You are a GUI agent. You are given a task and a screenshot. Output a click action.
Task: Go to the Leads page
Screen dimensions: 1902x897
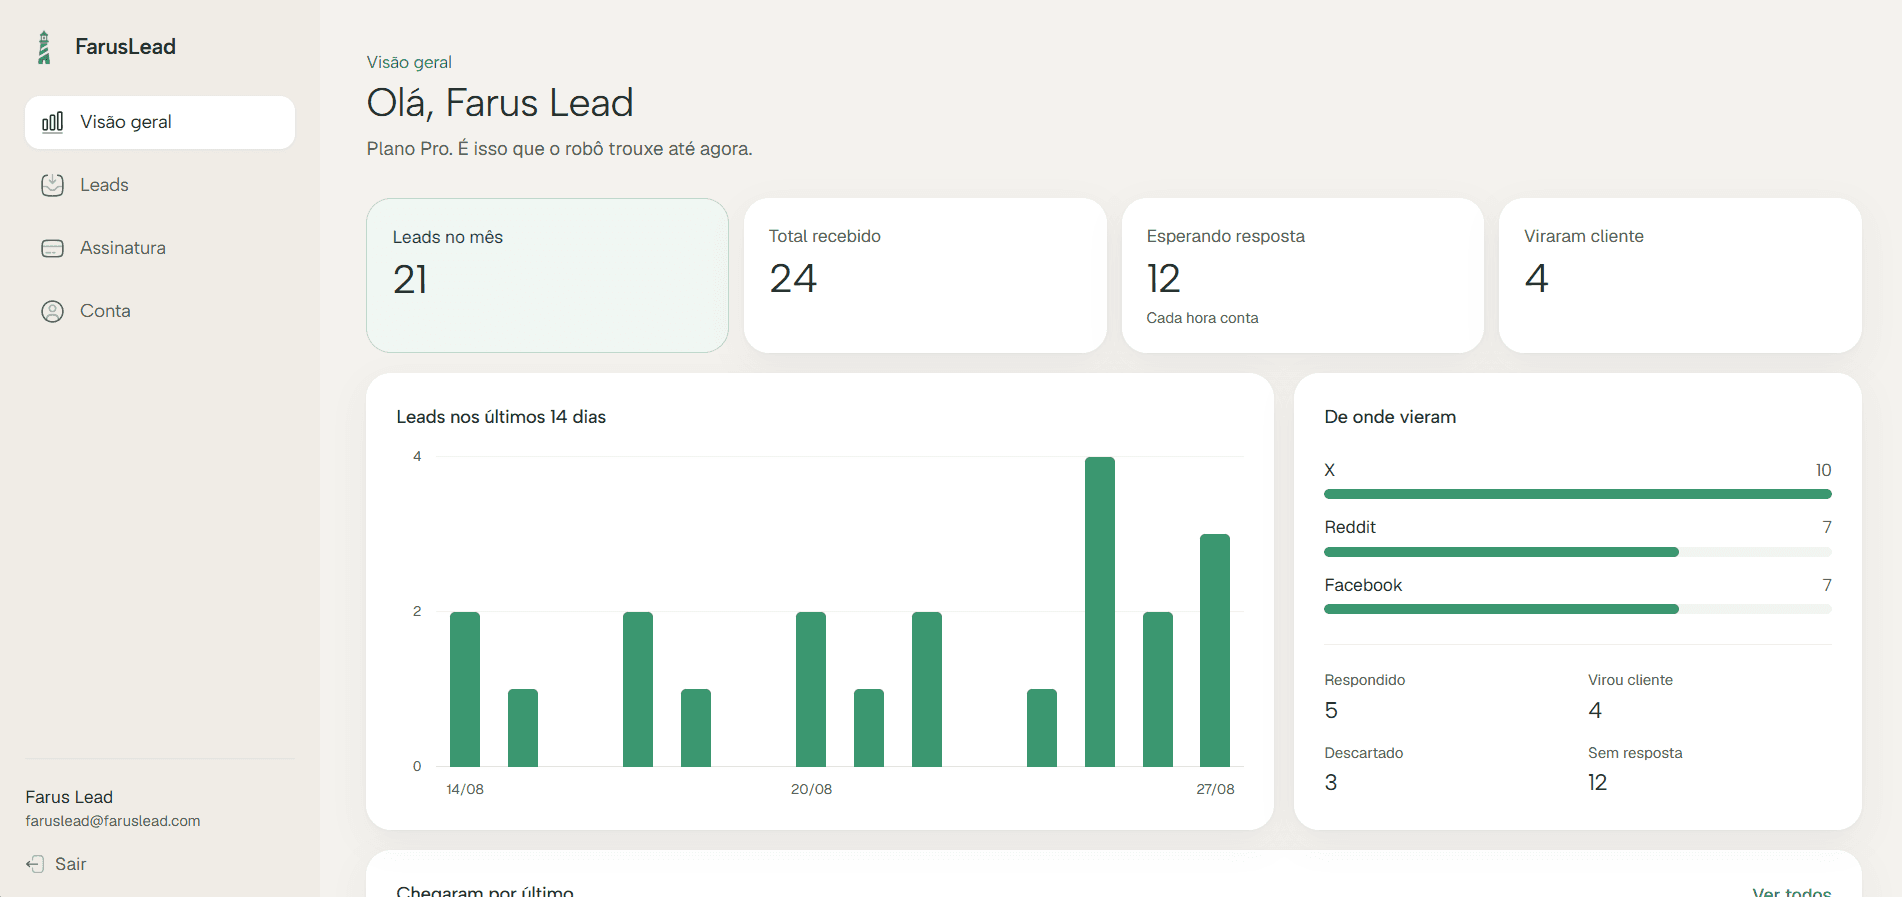[160, 185]
